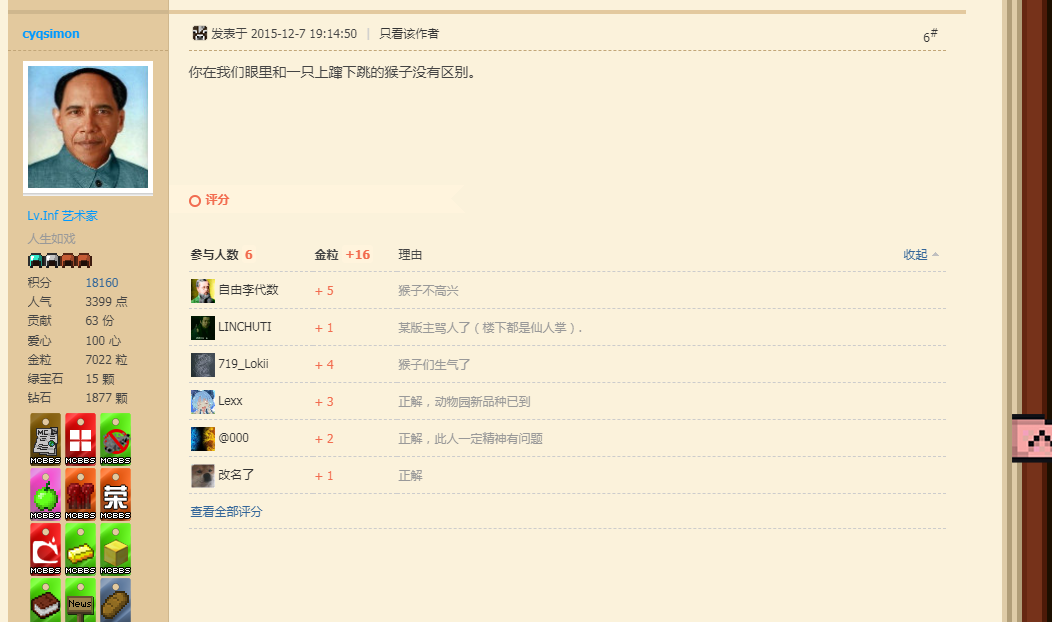1052x622 pixels.
Task: Open 改名了 user name link
Action: click(x=236, y=474)
